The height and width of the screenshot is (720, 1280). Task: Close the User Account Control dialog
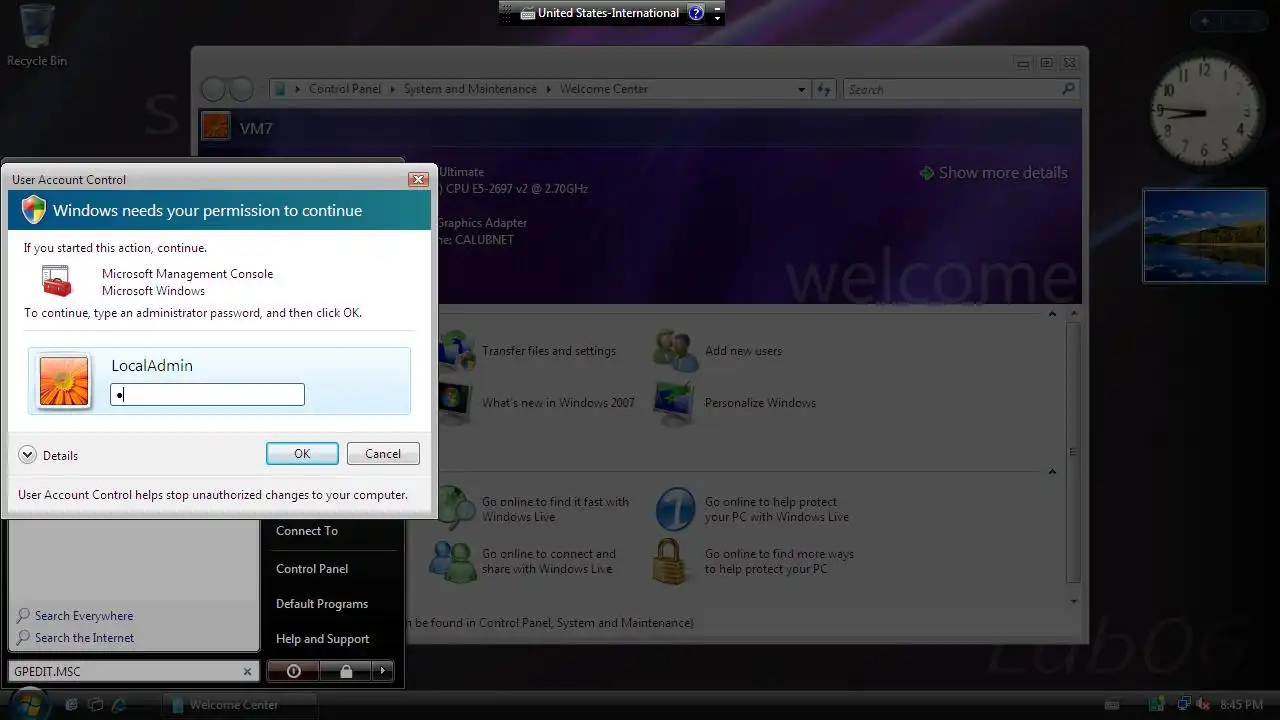tap(419, 180)
